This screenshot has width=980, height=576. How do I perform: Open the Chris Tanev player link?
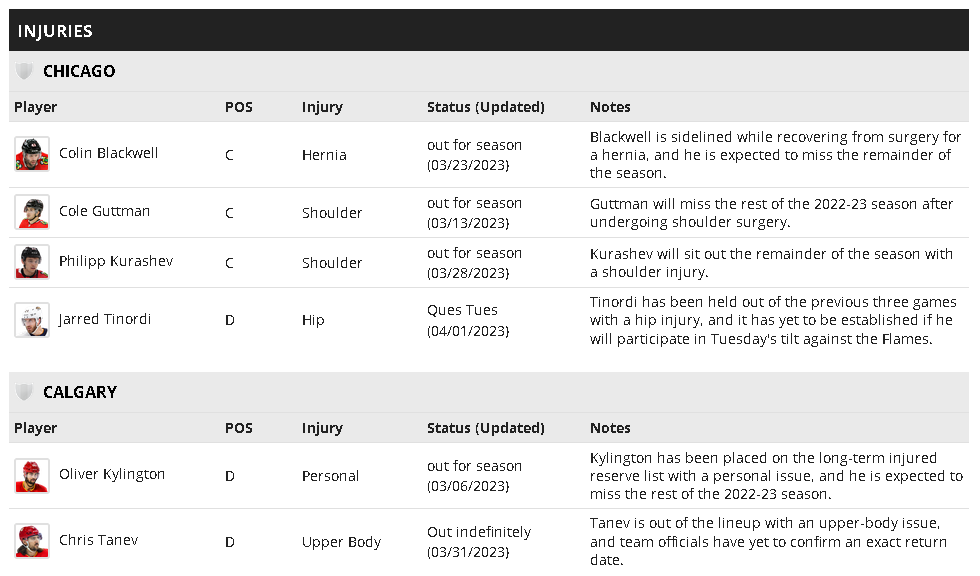pyautogui.click(x=98, y=540)
